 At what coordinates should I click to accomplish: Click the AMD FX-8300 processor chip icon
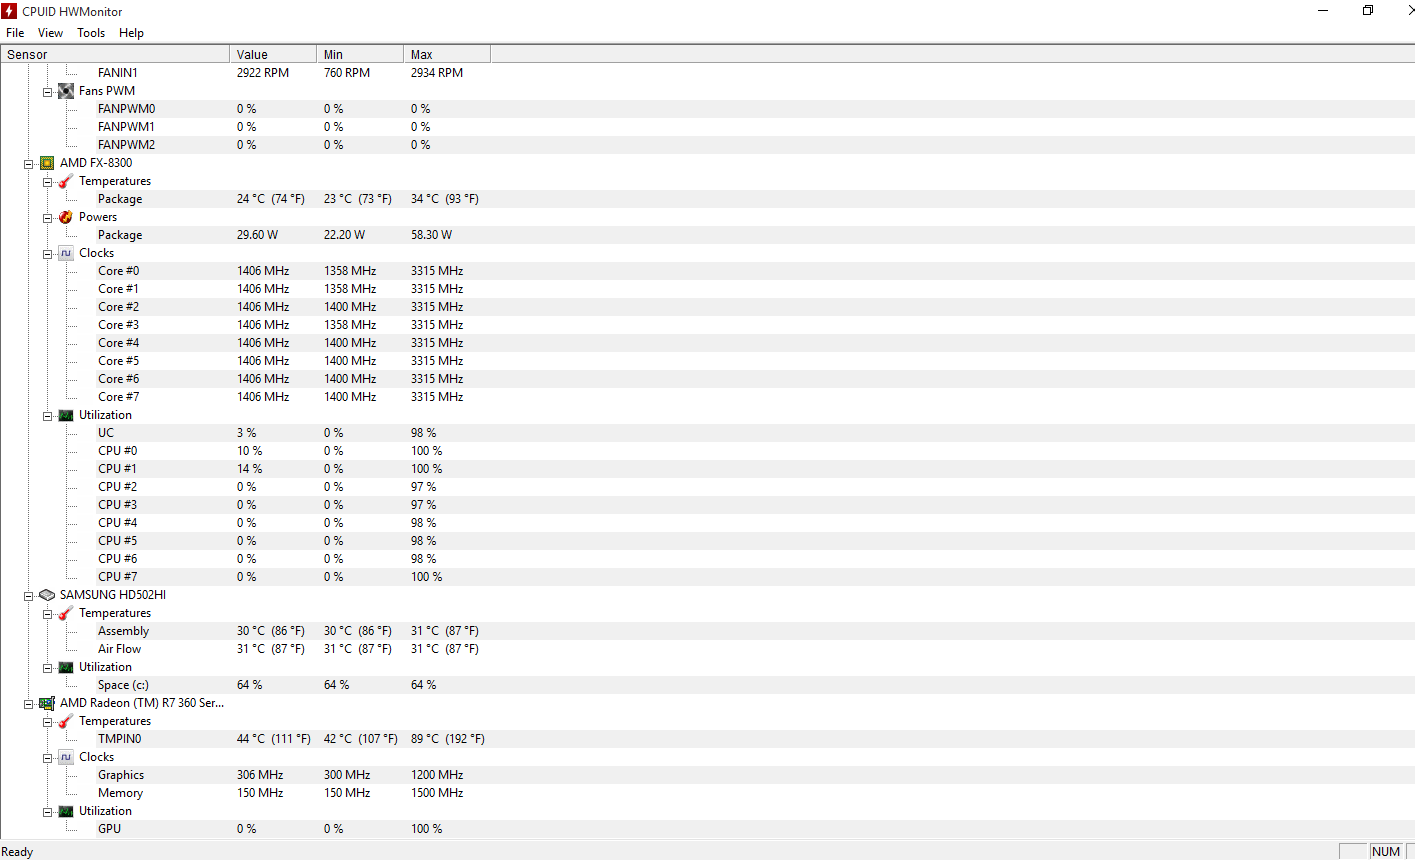[47, 163]
